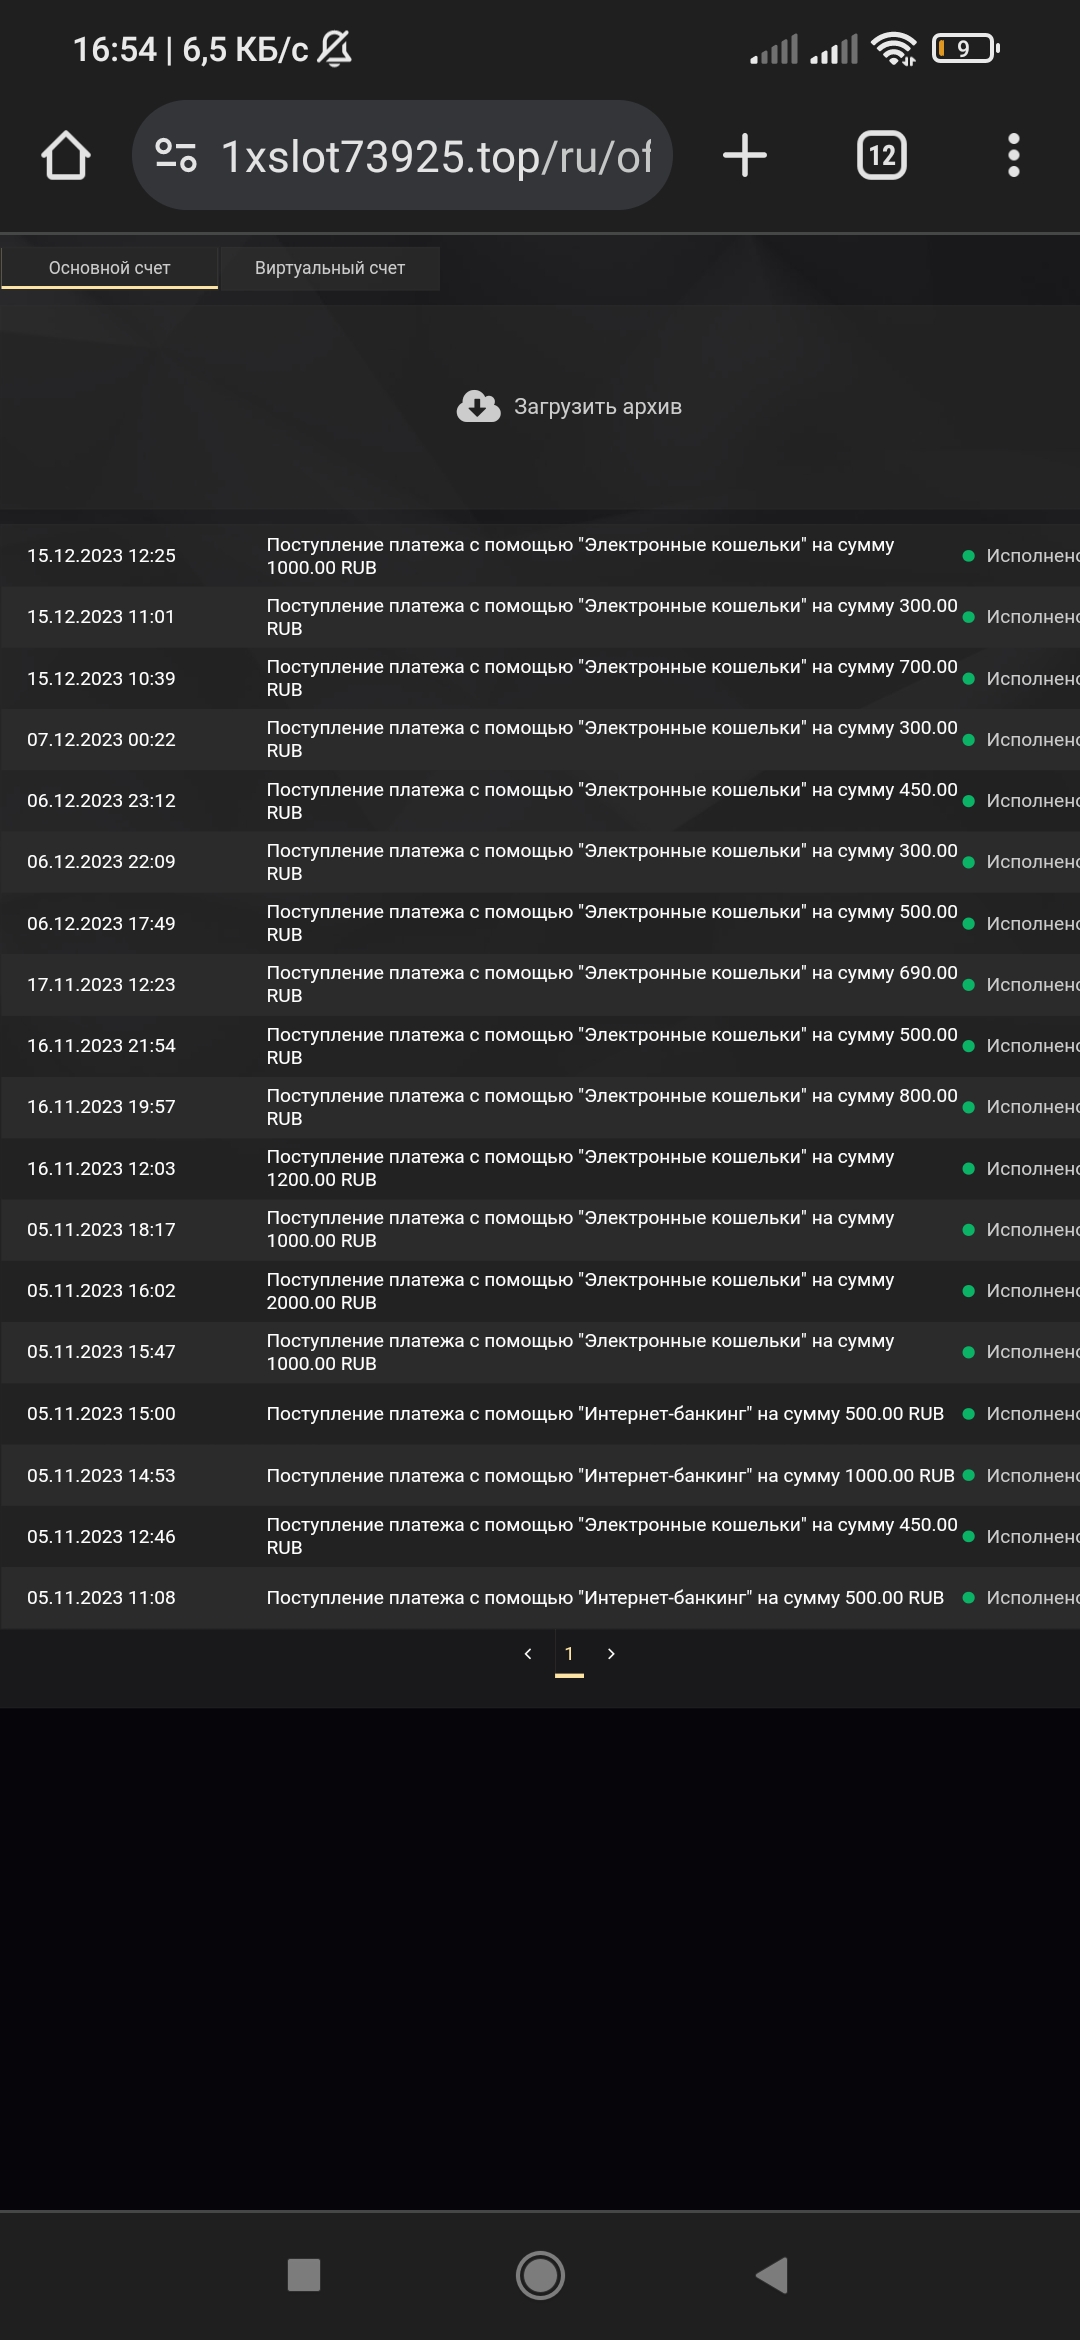Switch to the Основной счет tab

(x=110, y=268)
